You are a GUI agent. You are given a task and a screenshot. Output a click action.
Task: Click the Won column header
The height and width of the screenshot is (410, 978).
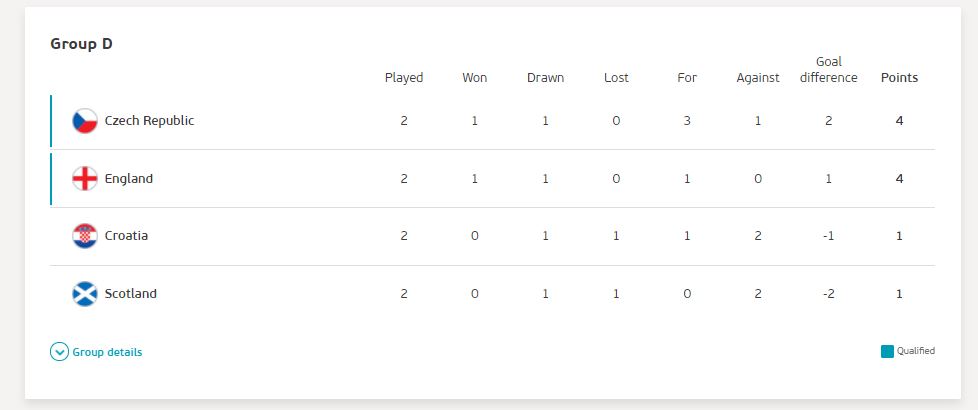pyautogui.click(x=475, y=78)
